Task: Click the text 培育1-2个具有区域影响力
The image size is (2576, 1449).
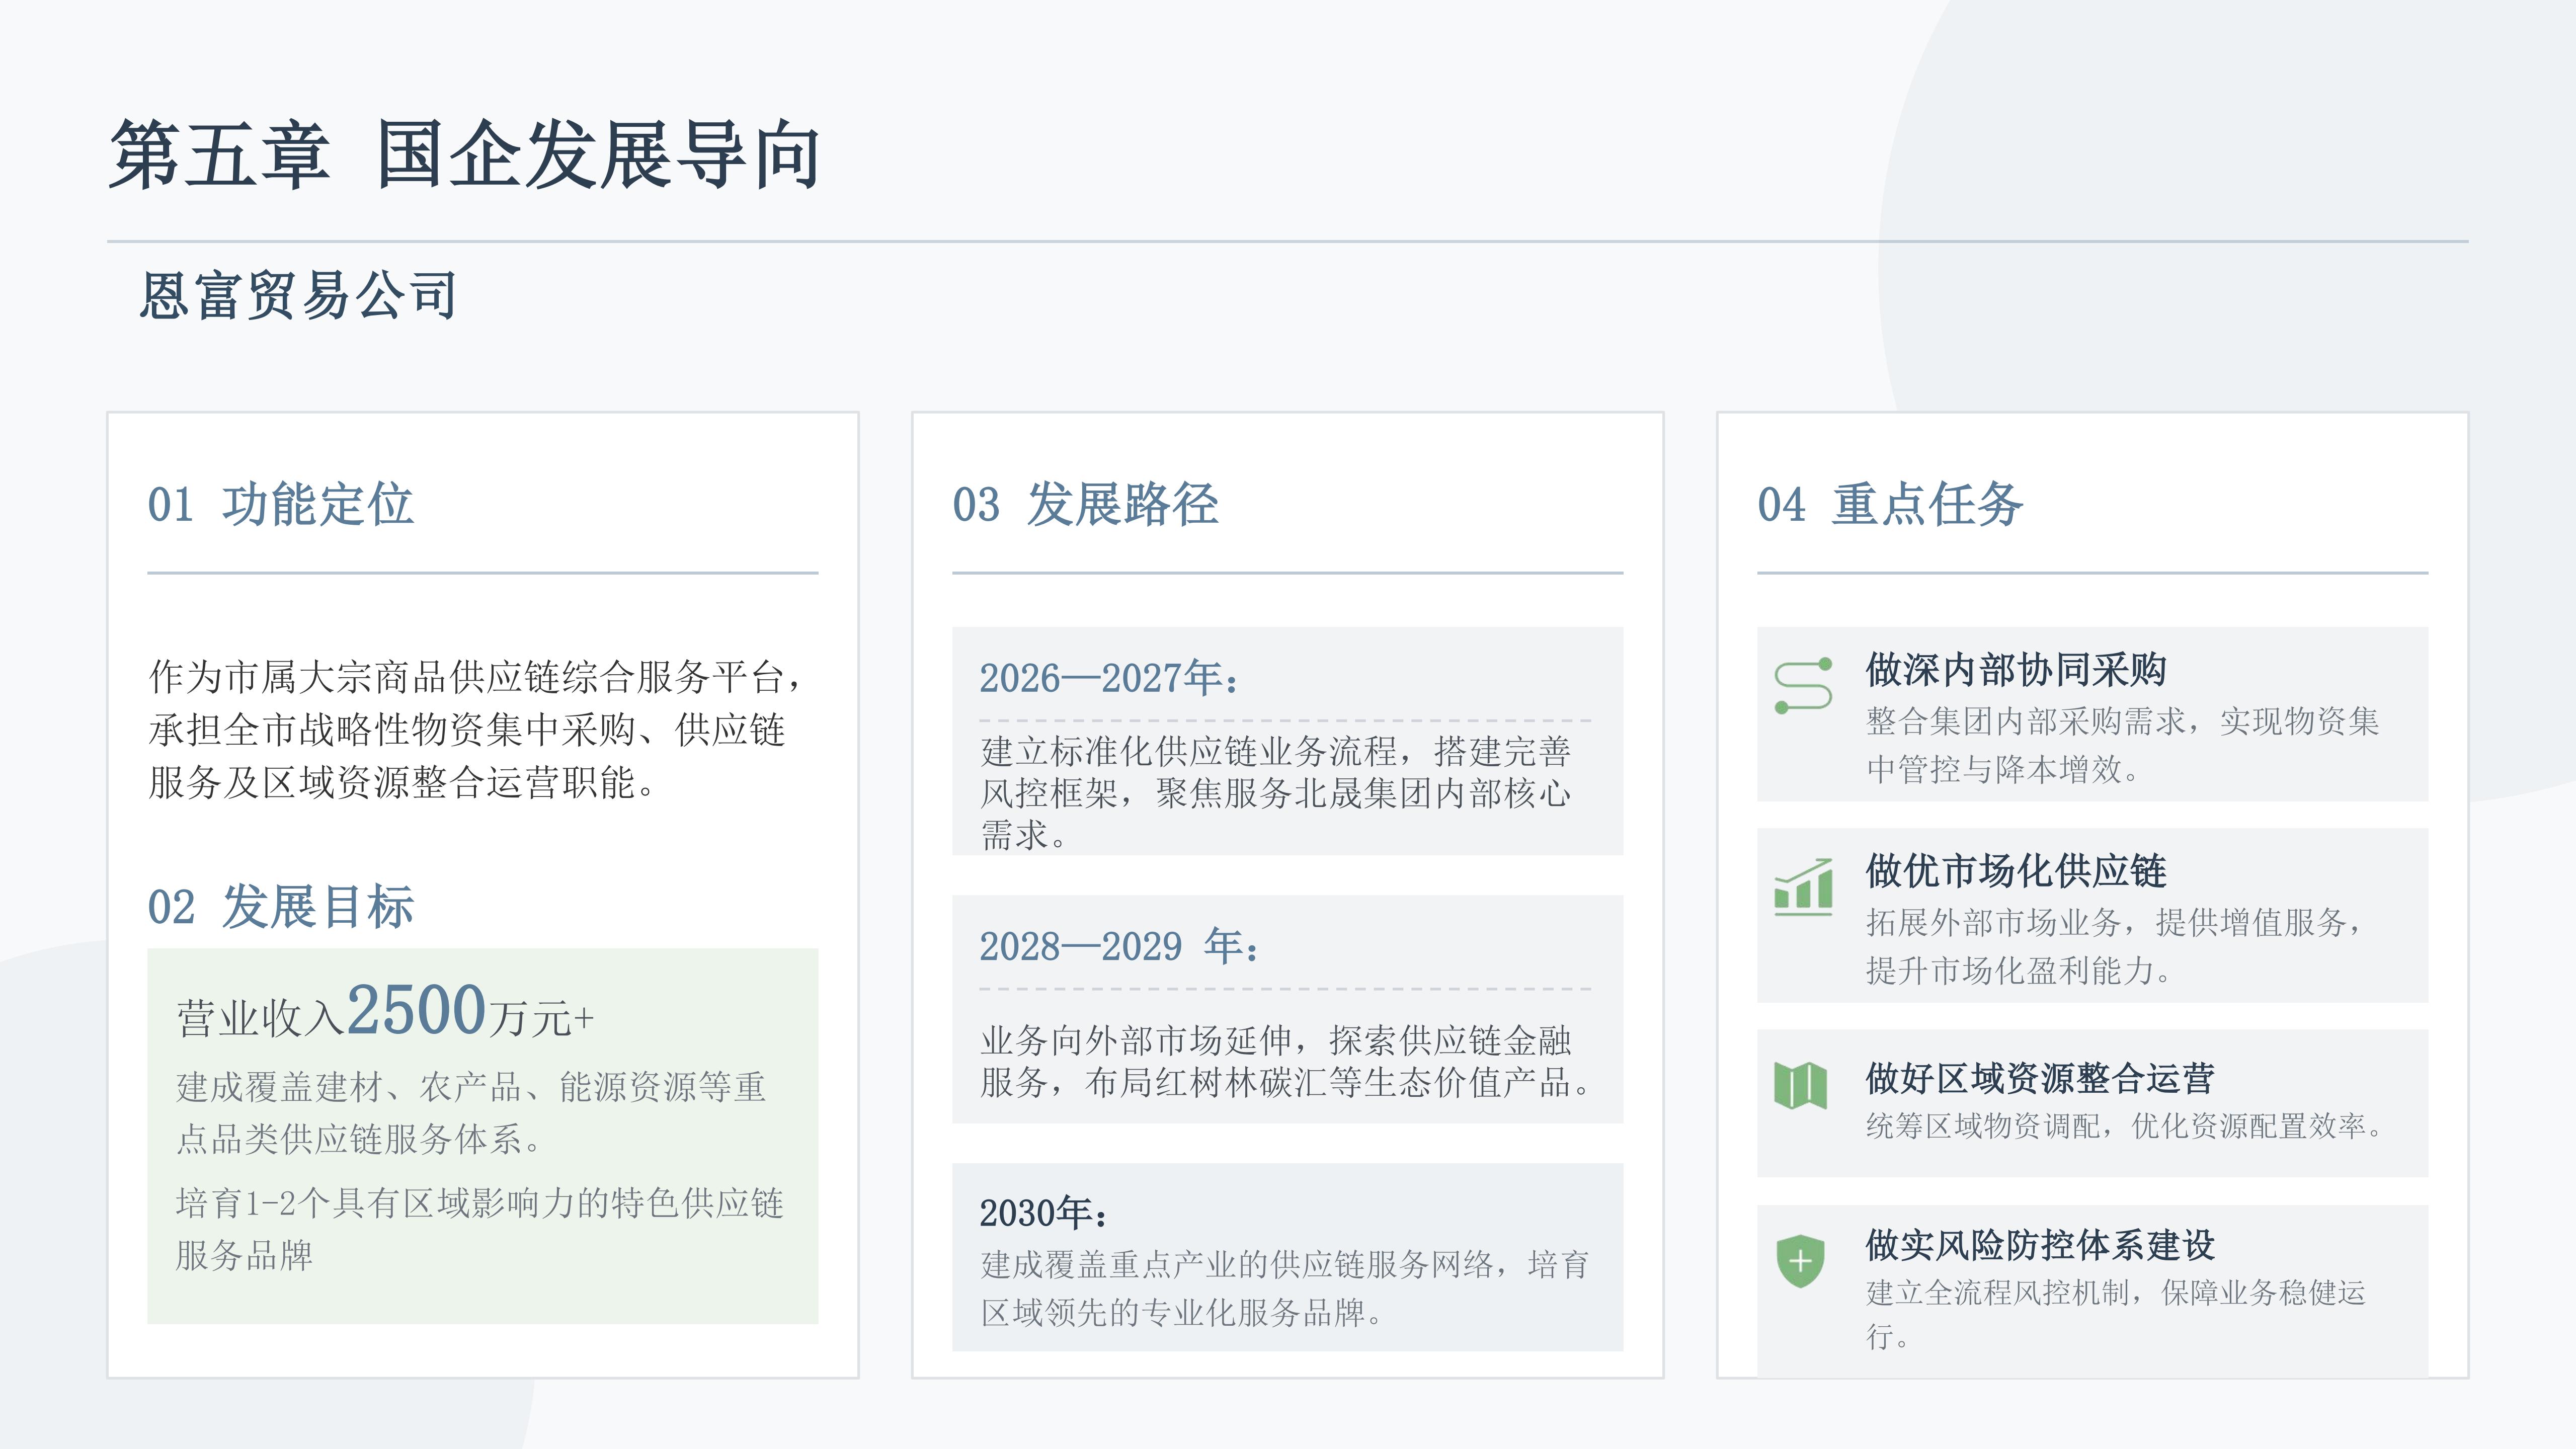Action: [x=480, y=1229]
